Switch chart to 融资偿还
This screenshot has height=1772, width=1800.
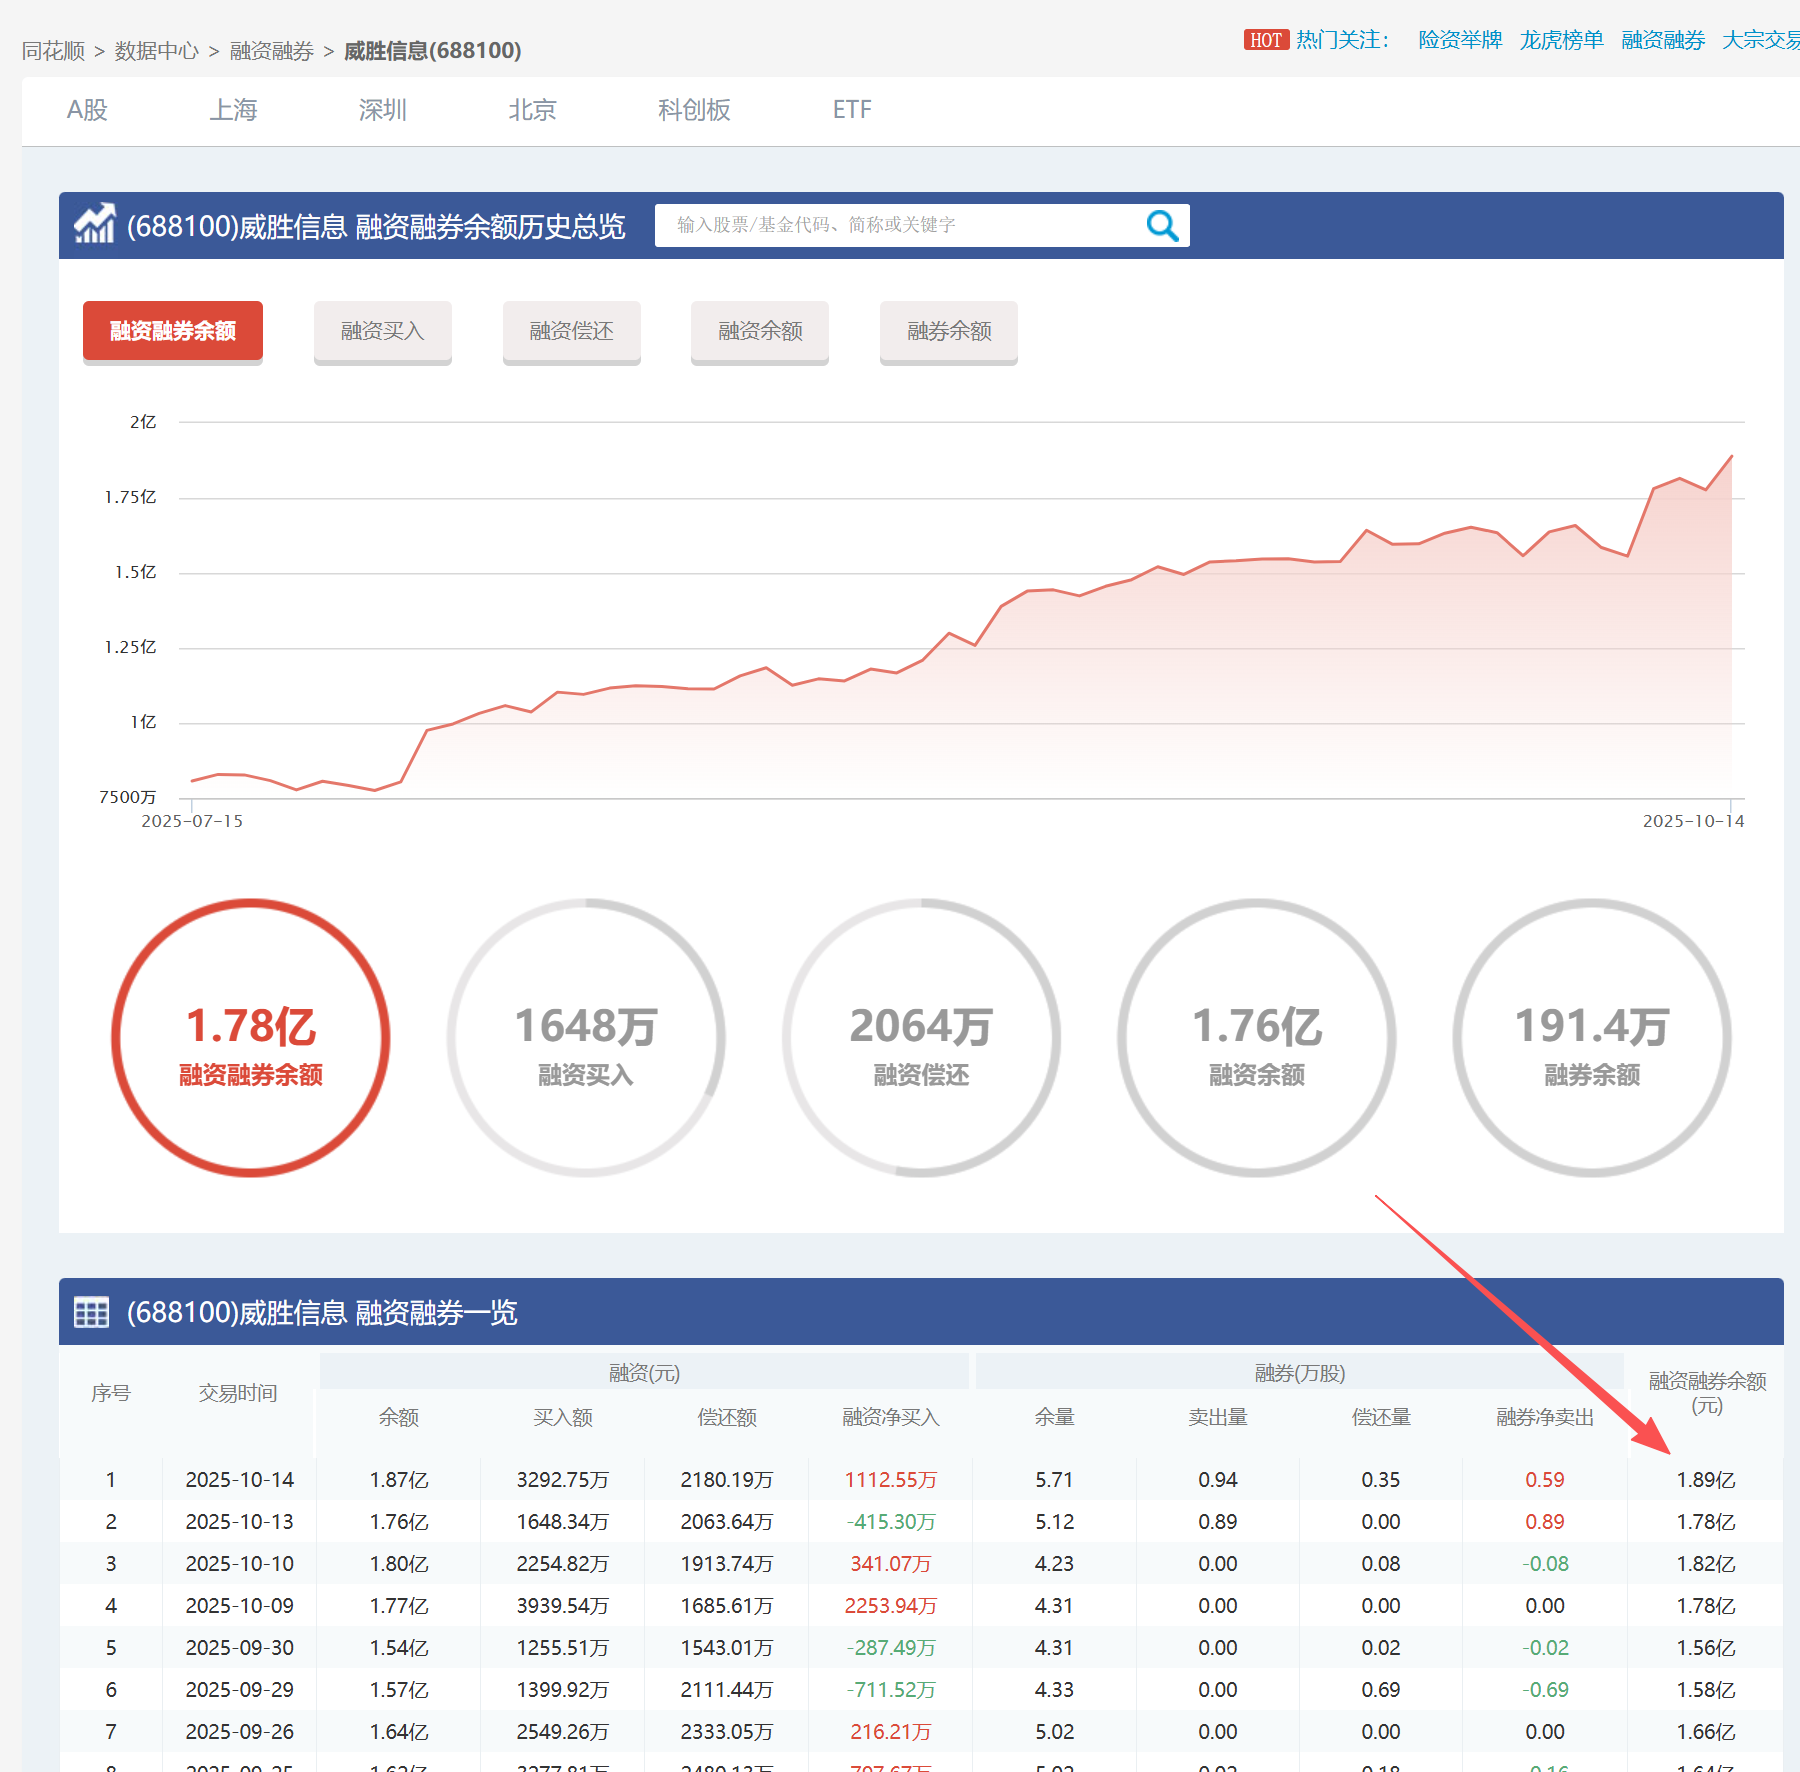pos(572,331)
